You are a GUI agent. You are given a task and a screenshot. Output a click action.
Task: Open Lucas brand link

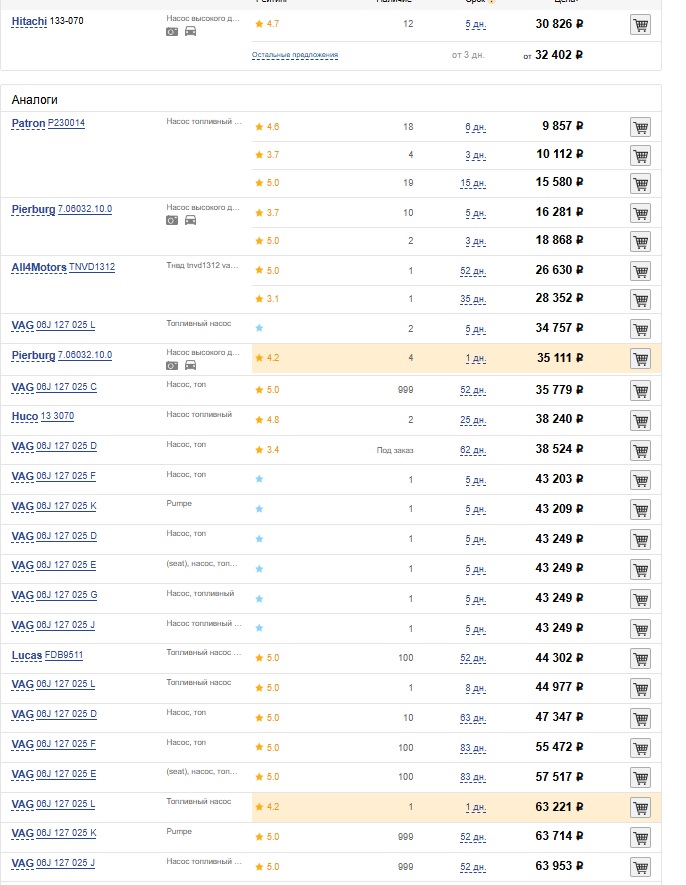(27, 655)
